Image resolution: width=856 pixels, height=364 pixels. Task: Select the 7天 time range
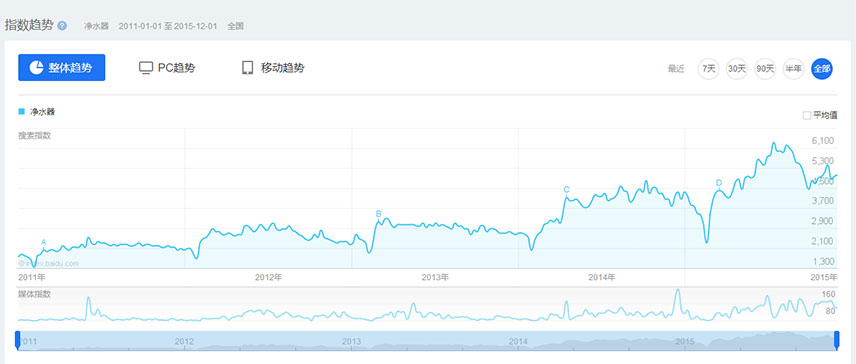709,69
